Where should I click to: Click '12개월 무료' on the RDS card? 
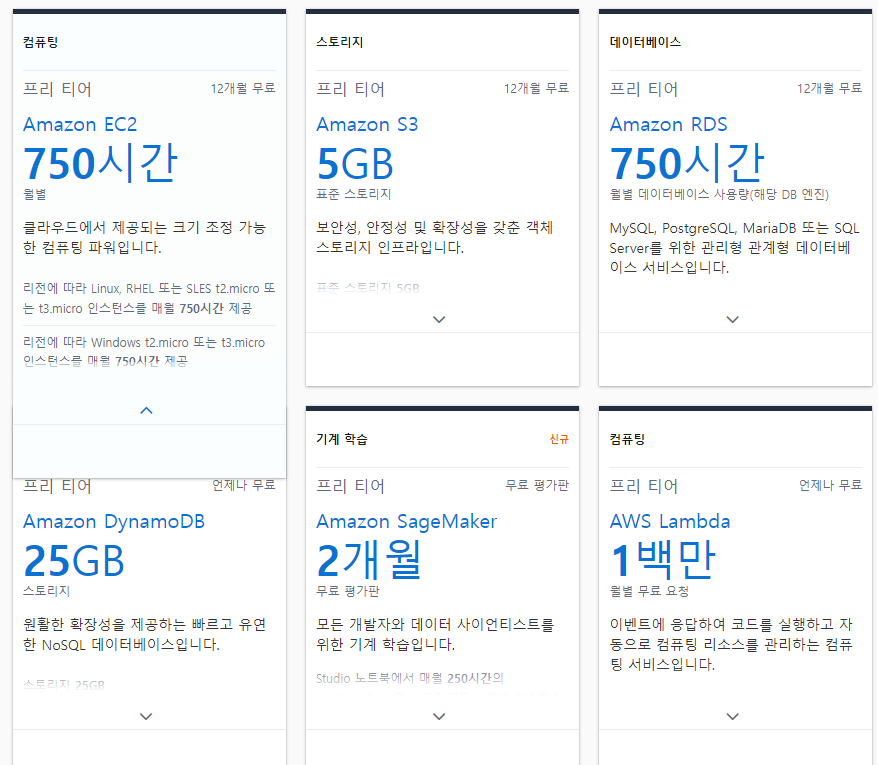(830, 88)
